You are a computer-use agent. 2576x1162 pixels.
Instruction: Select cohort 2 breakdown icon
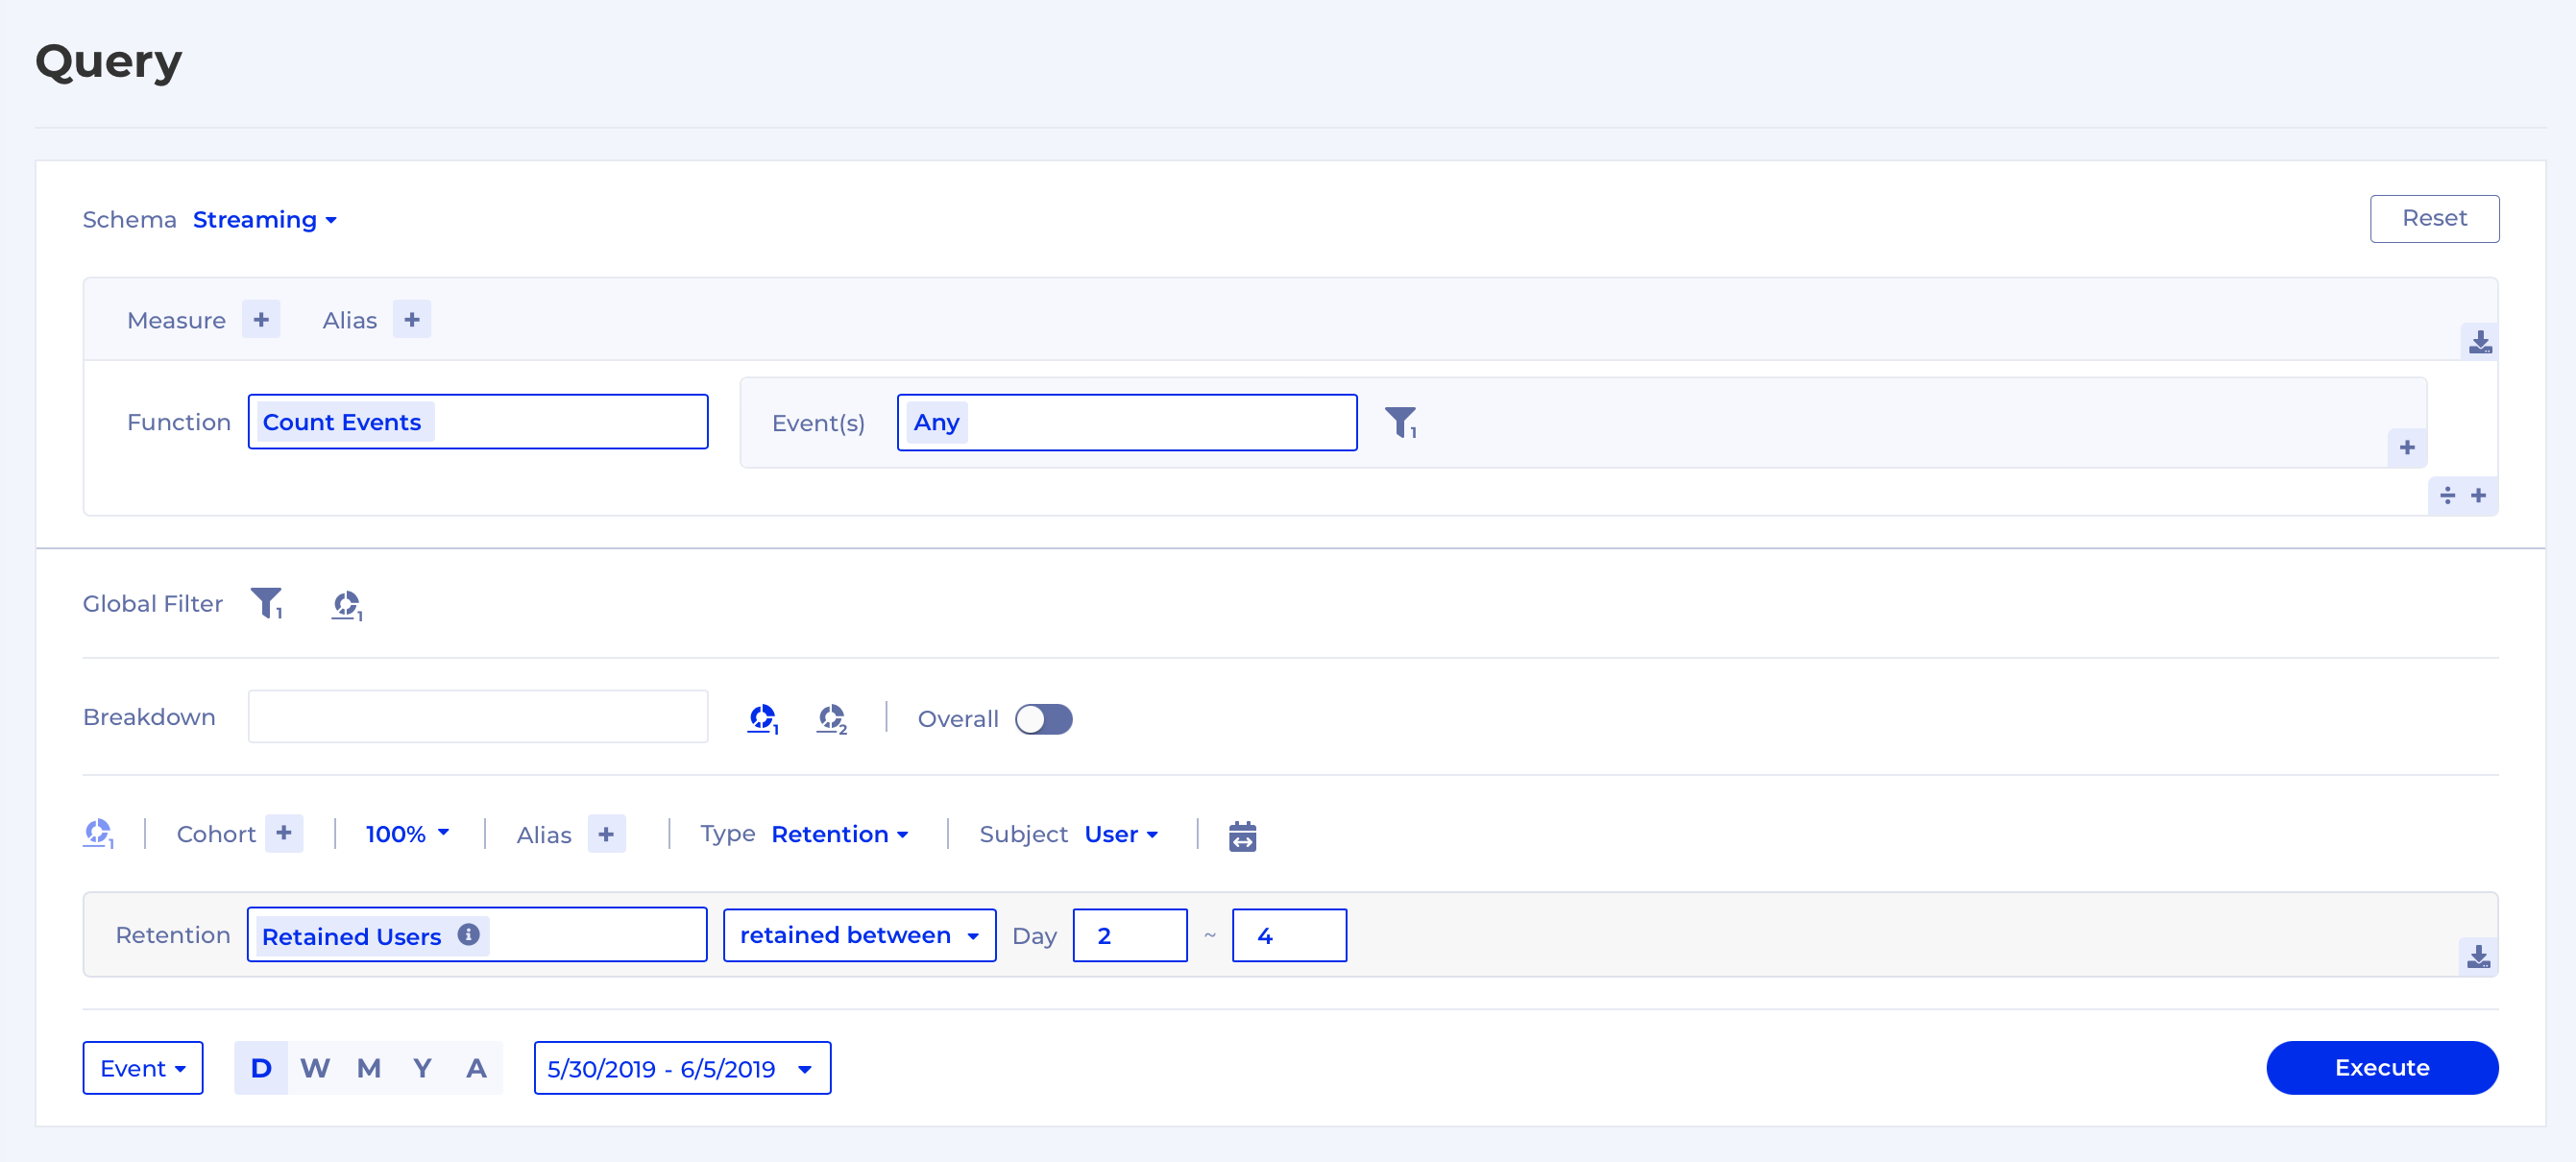(x=831, y=718)
